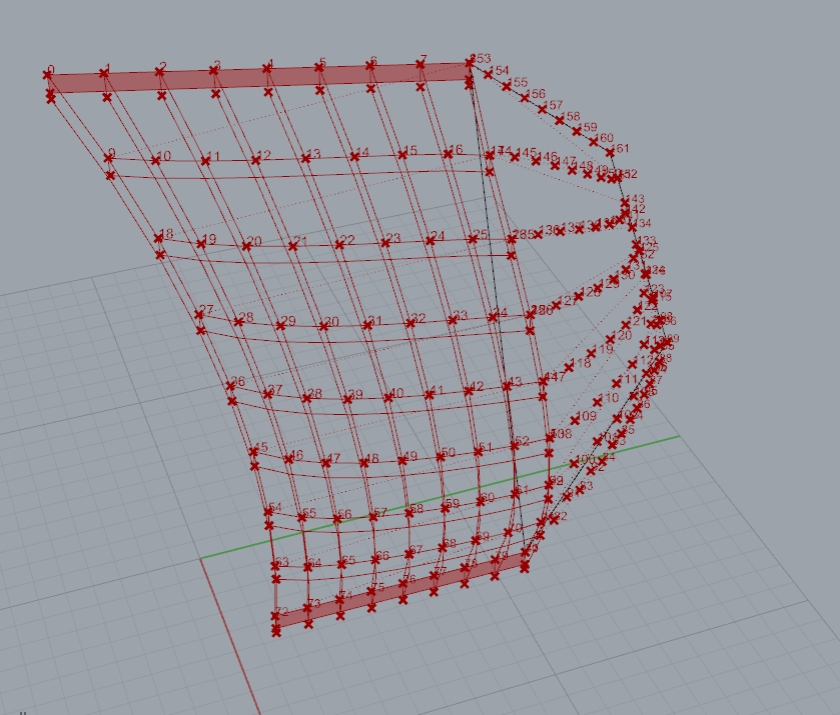Viewport: 840px width, 715px height.
Task: Select point 161 on the curved edge
Action: pos(610,152)
